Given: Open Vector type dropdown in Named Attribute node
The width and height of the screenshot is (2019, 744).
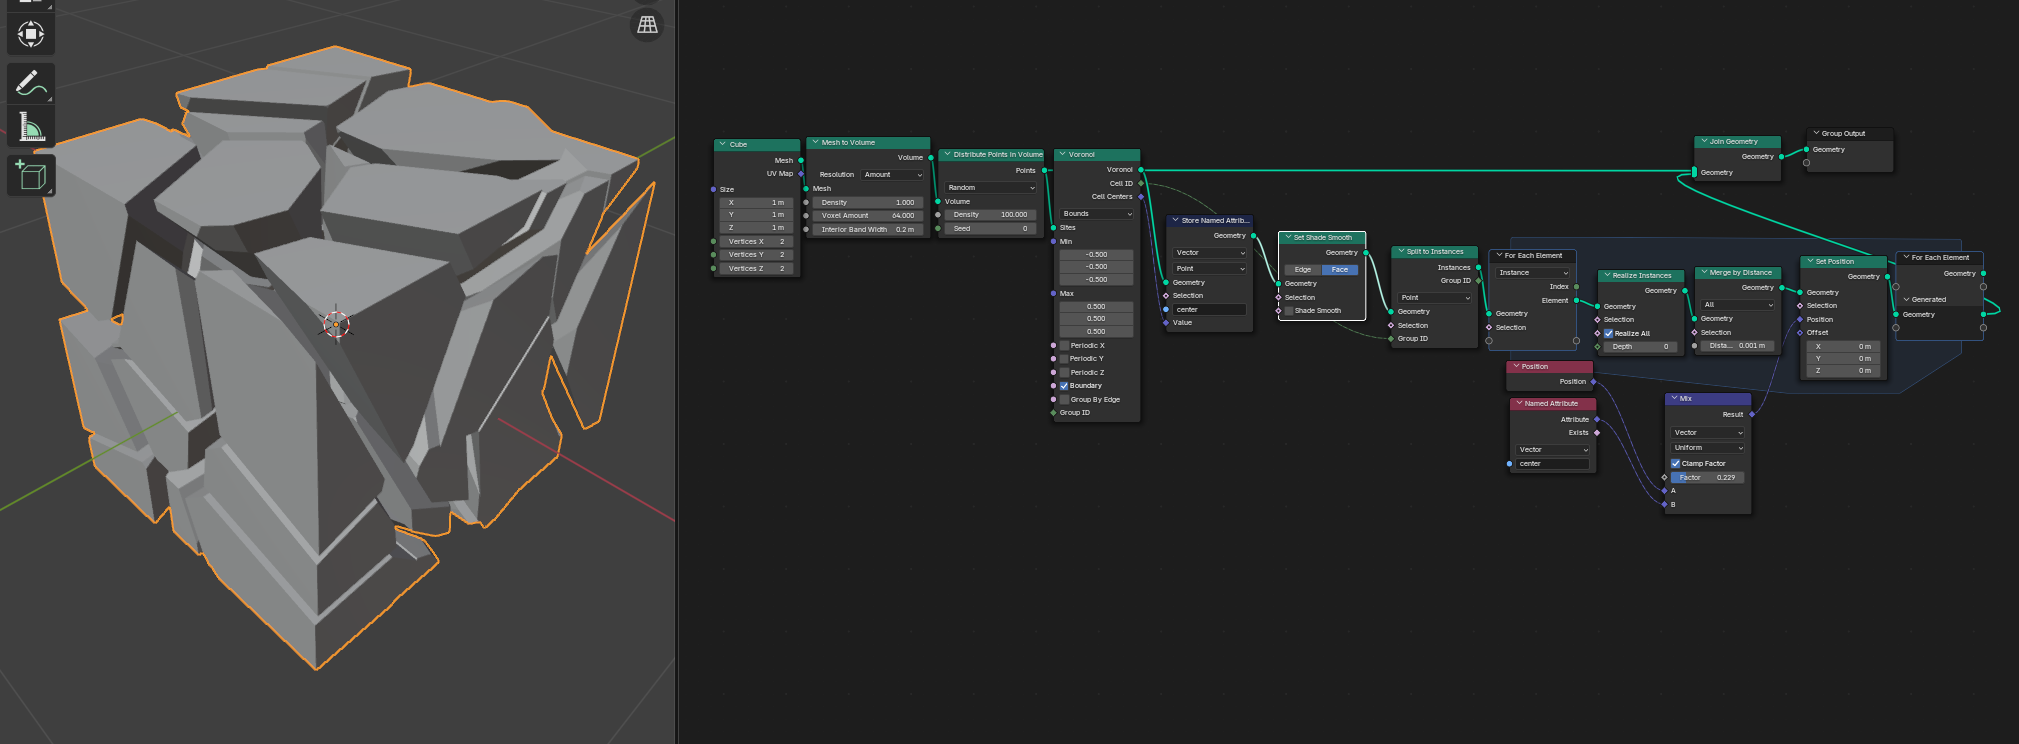Looking at the screenshot, I should coord(1553,450).
